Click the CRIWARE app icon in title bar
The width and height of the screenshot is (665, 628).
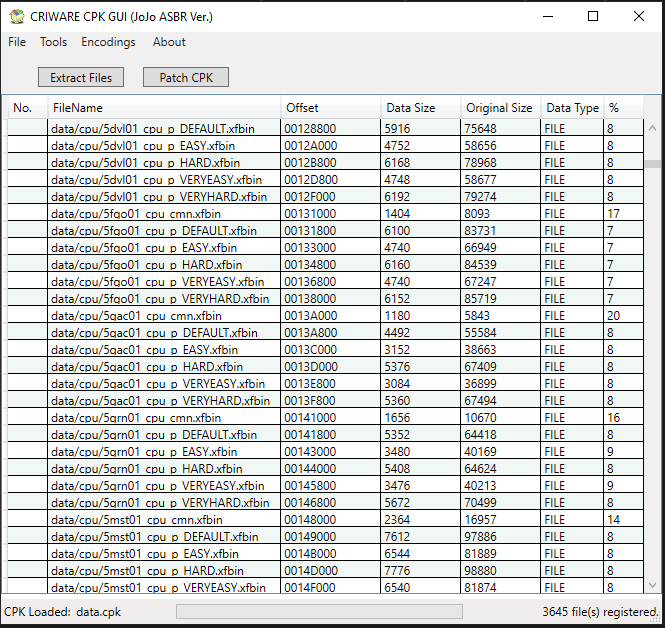click(17, 17)
